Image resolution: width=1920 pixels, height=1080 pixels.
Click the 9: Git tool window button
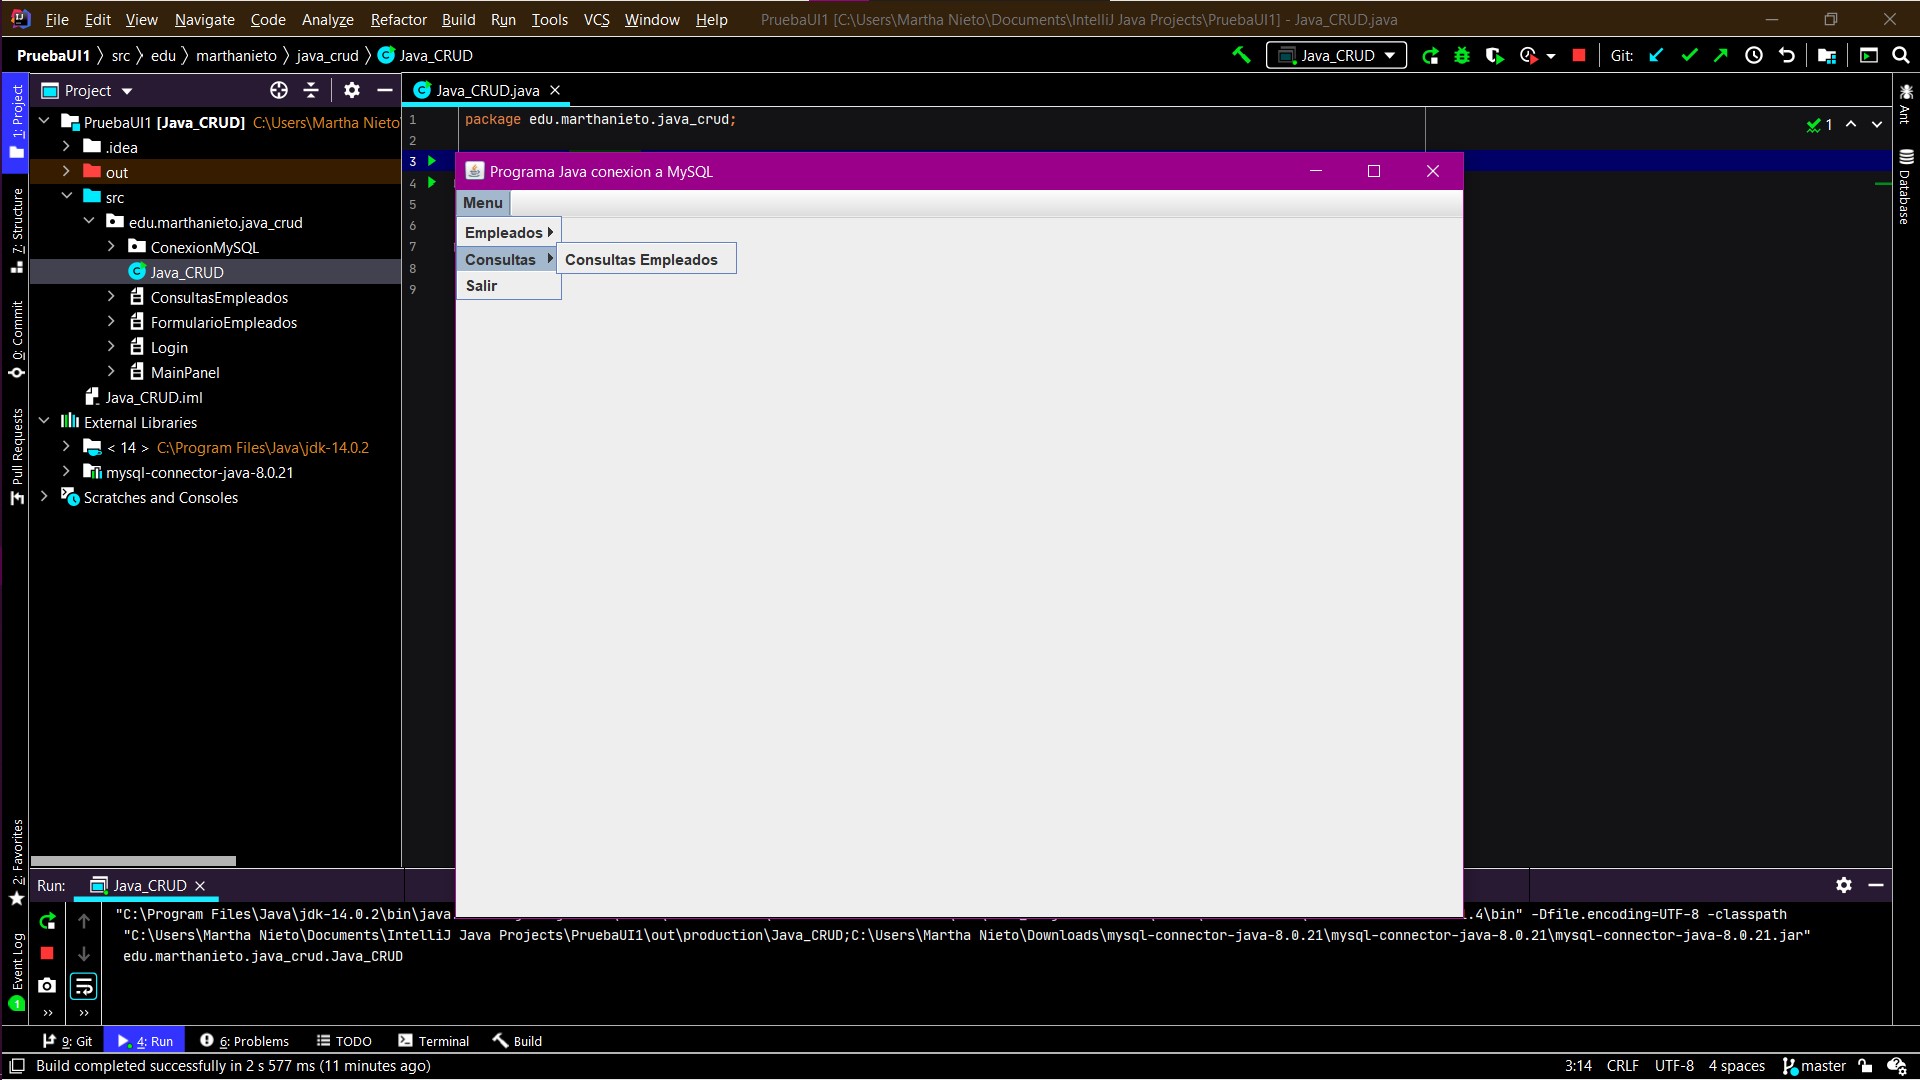(x=66, y=1041)
